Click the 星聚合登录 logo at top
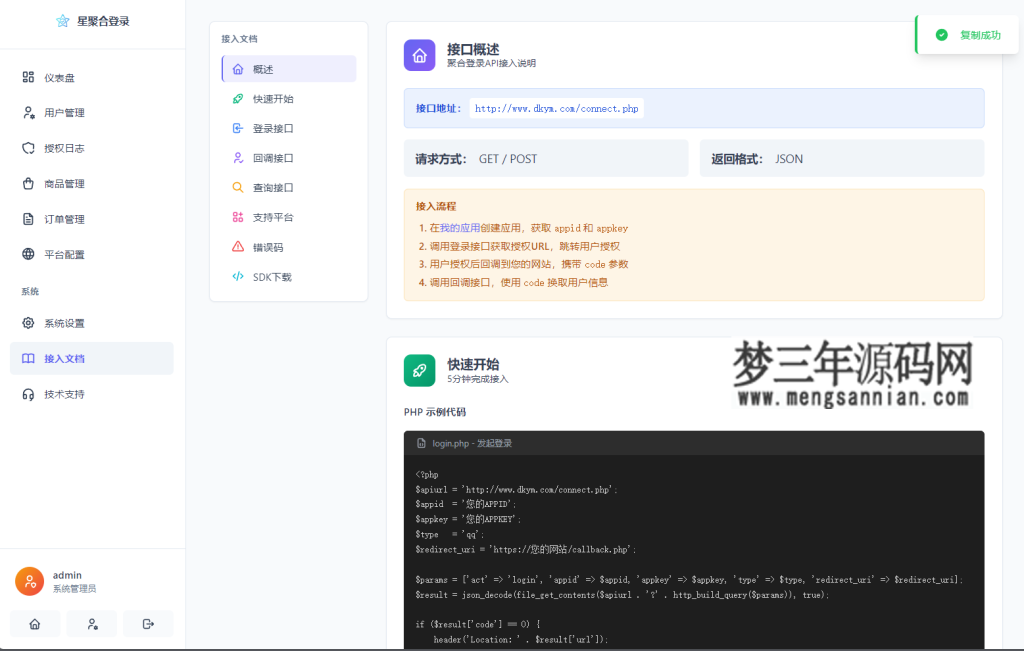1024x651 pixels. point(93,20)
